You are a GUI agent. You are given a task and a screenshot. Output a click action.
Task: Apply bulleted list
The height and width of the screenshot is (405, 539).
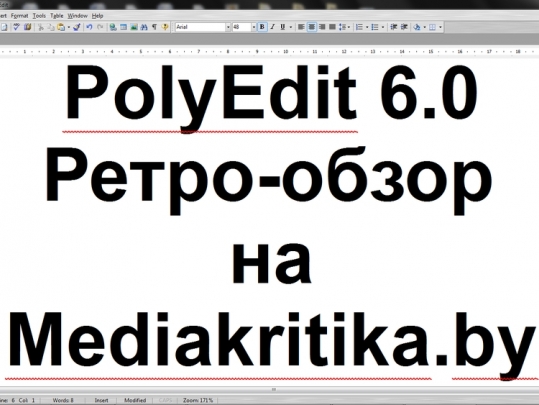(375, 27)
